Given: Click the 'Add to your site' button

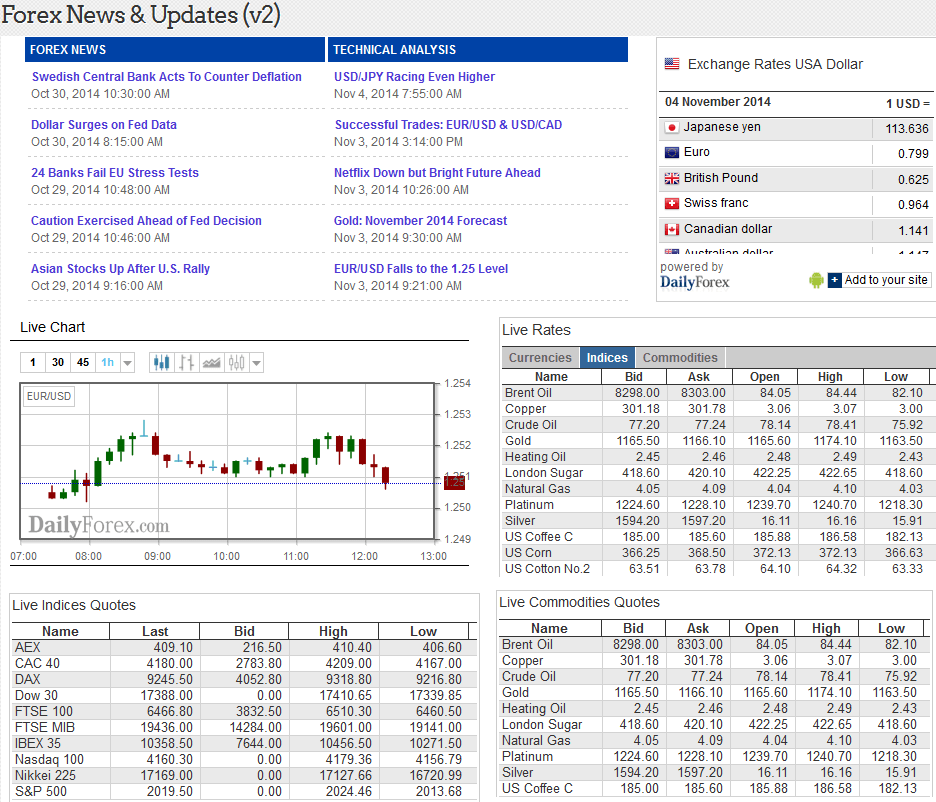Looking at the screenshot, I should pyautogui.click(x=879, y=280).
